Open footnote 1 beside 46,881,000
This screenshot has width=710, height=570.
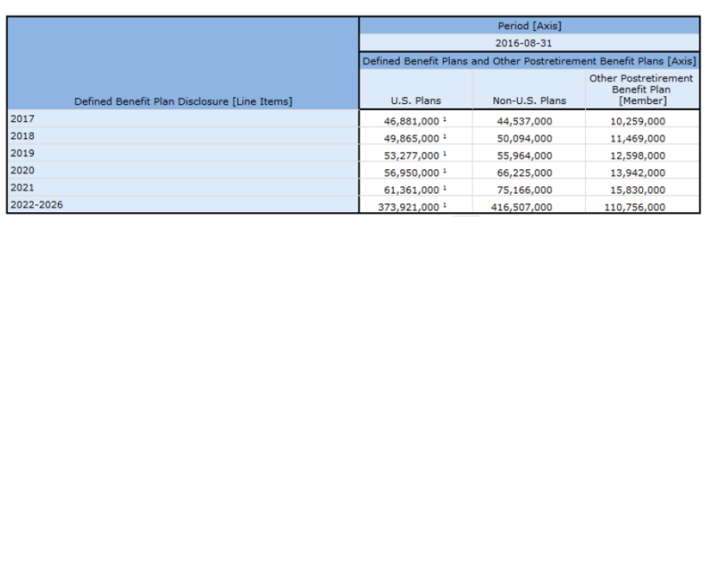pos(445,119)
